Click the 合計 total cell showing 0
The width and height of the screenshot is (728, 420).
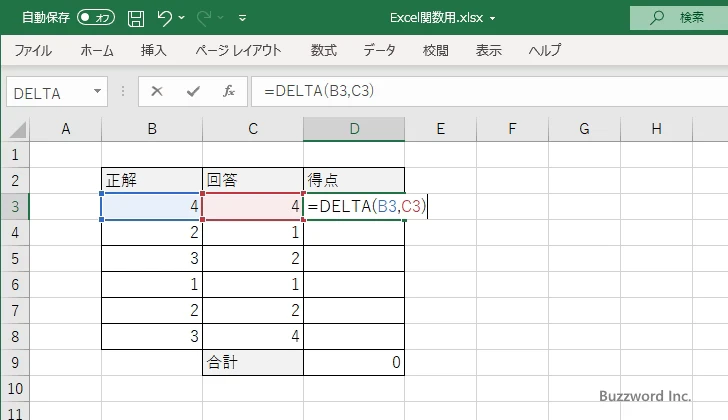click(354, 362)
